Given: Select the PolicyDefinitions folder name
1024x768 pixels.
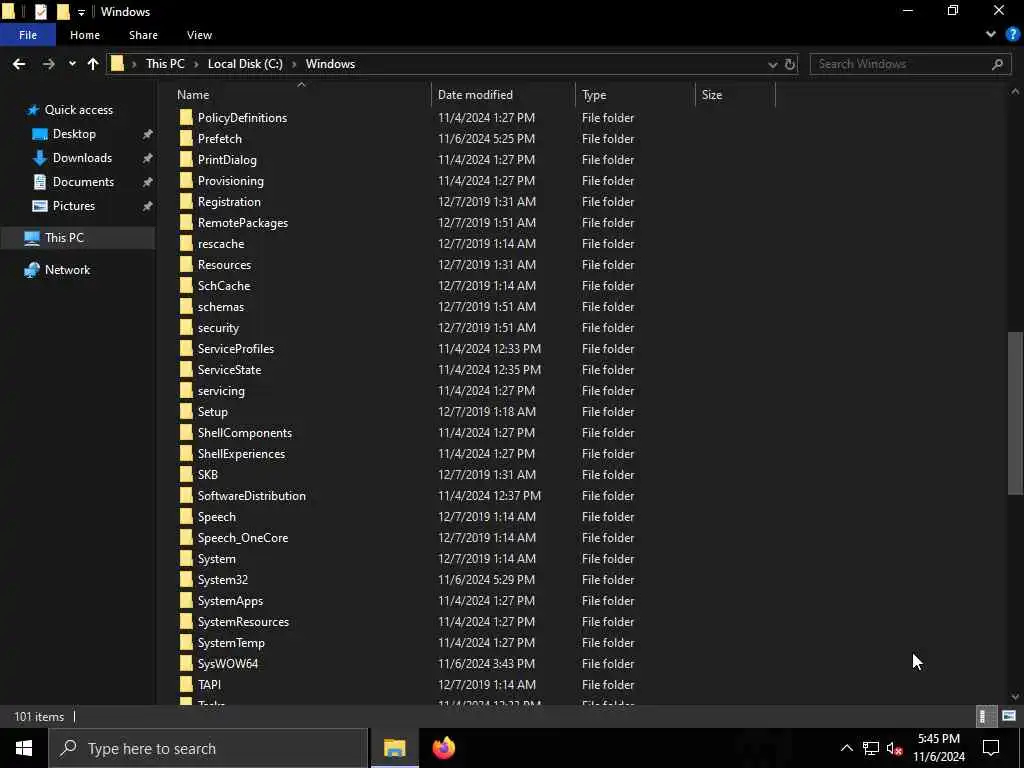Looking at the screenshot, I should tap(242, 118).
